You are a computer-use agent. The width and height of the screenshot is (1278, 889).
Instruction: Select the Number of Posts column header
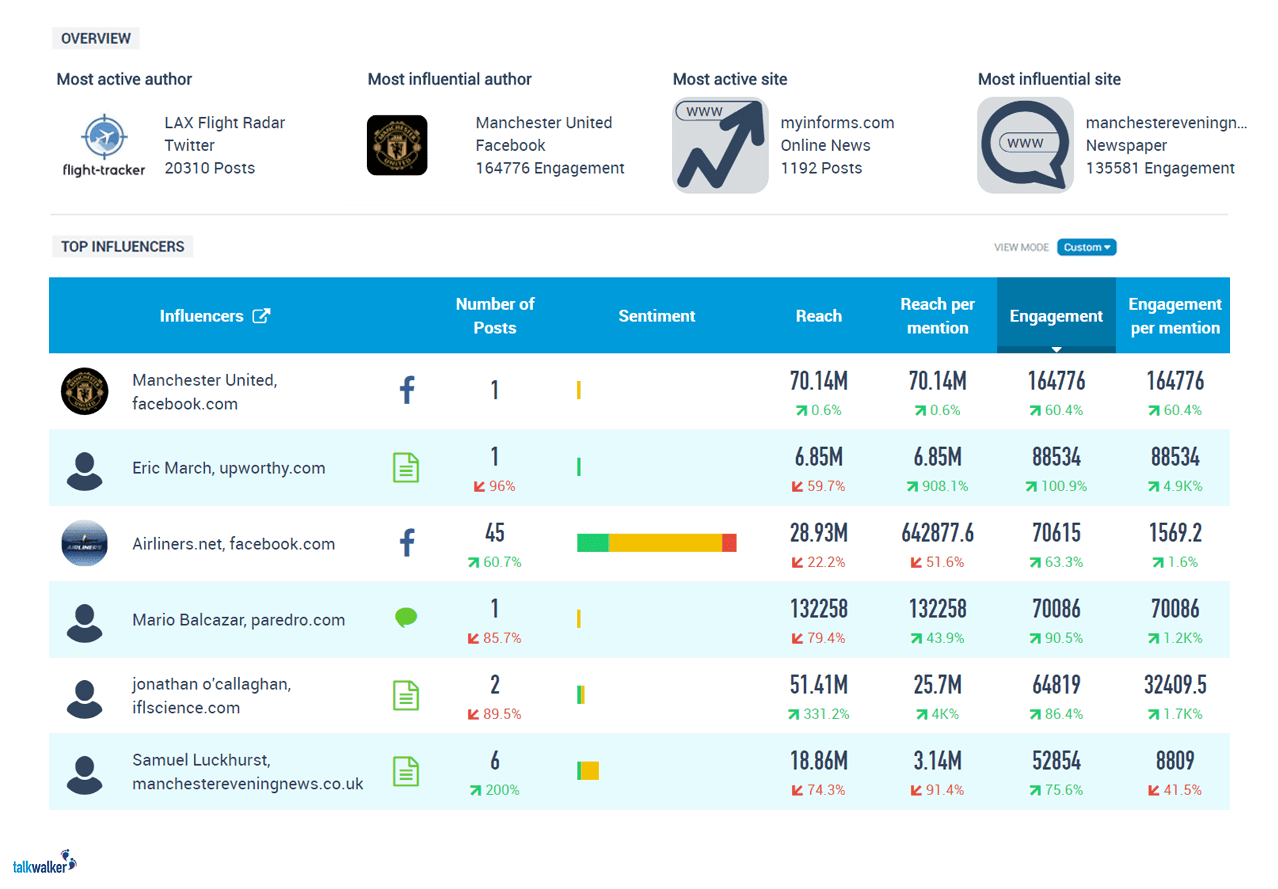pos(495,315)
